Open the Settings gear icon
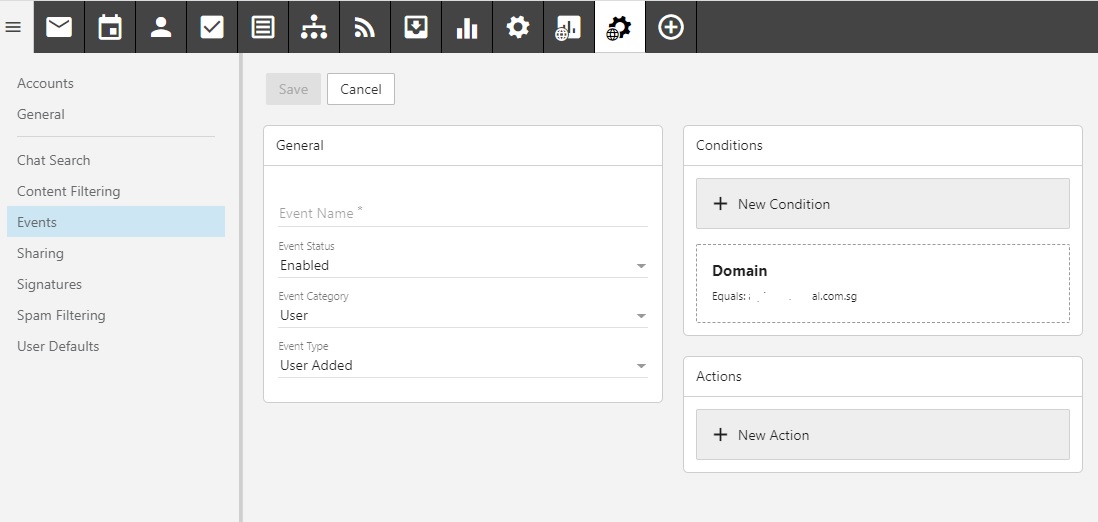Image resolution: width=1098 pixels, height=522 pixels. tap(518, 27)
